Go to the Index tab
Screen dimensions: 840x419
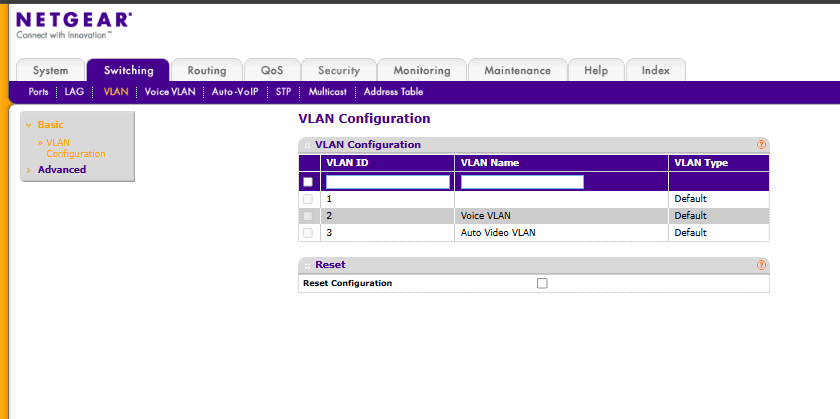point(656,70)
